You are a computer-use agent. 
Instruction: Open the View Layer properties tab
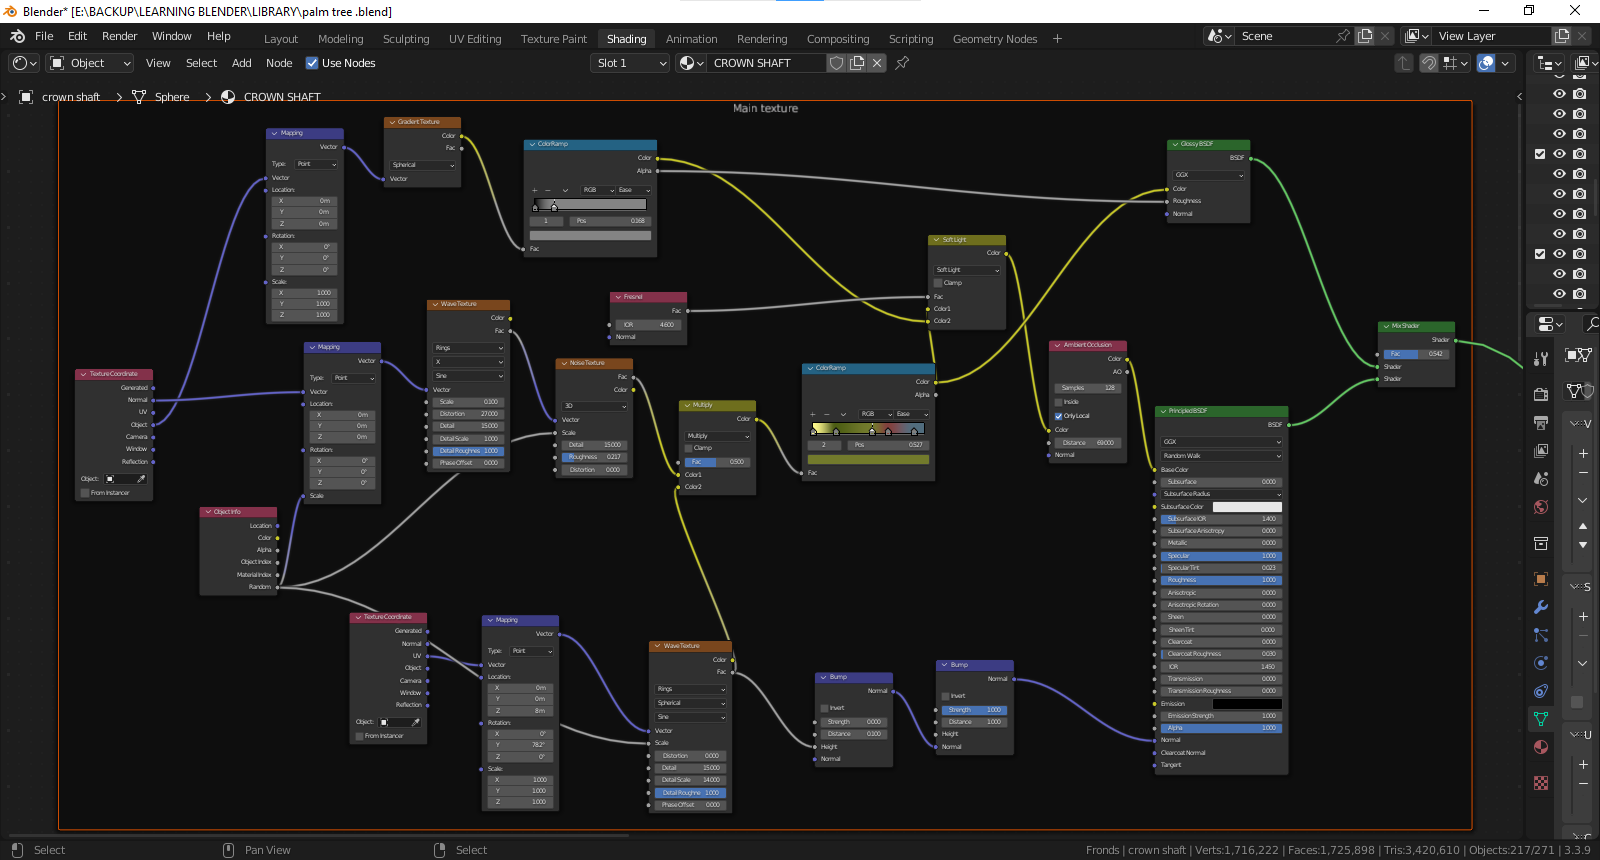pyautogui.click(x=1541, y=451)
